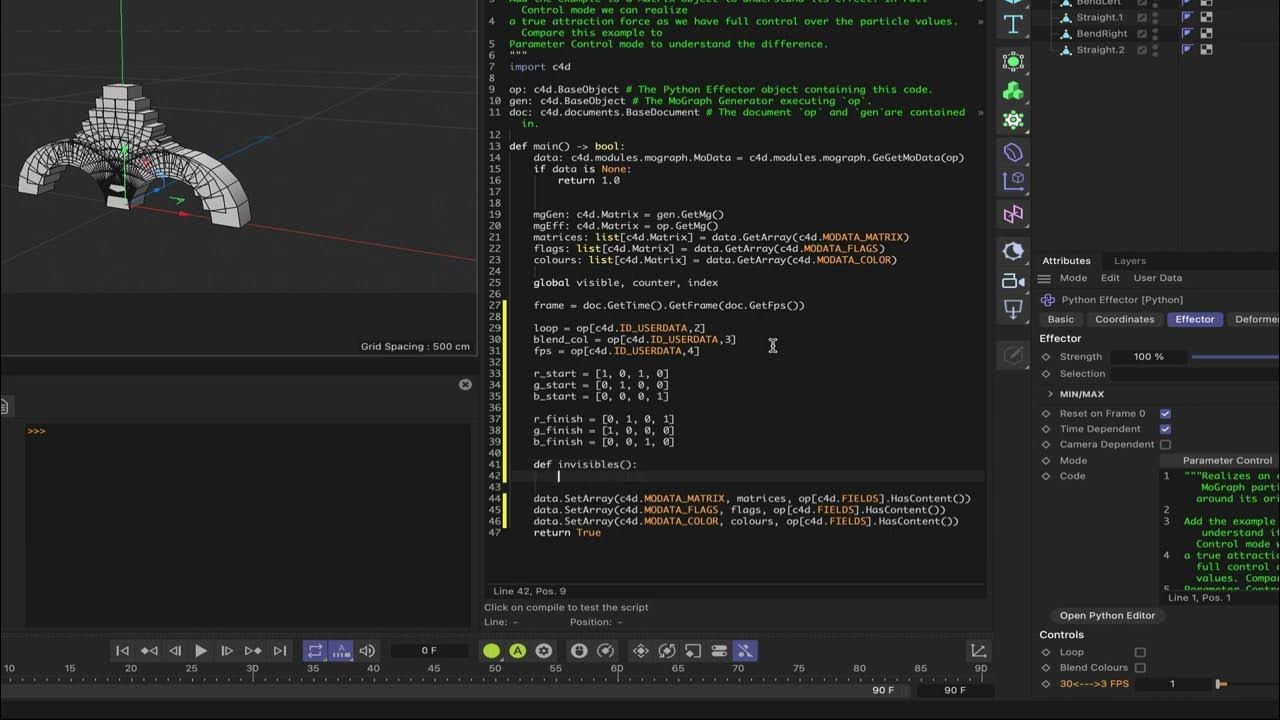Open the axis coordinate tool icon
The image size is (1280, 720).
click(1013, 181)
